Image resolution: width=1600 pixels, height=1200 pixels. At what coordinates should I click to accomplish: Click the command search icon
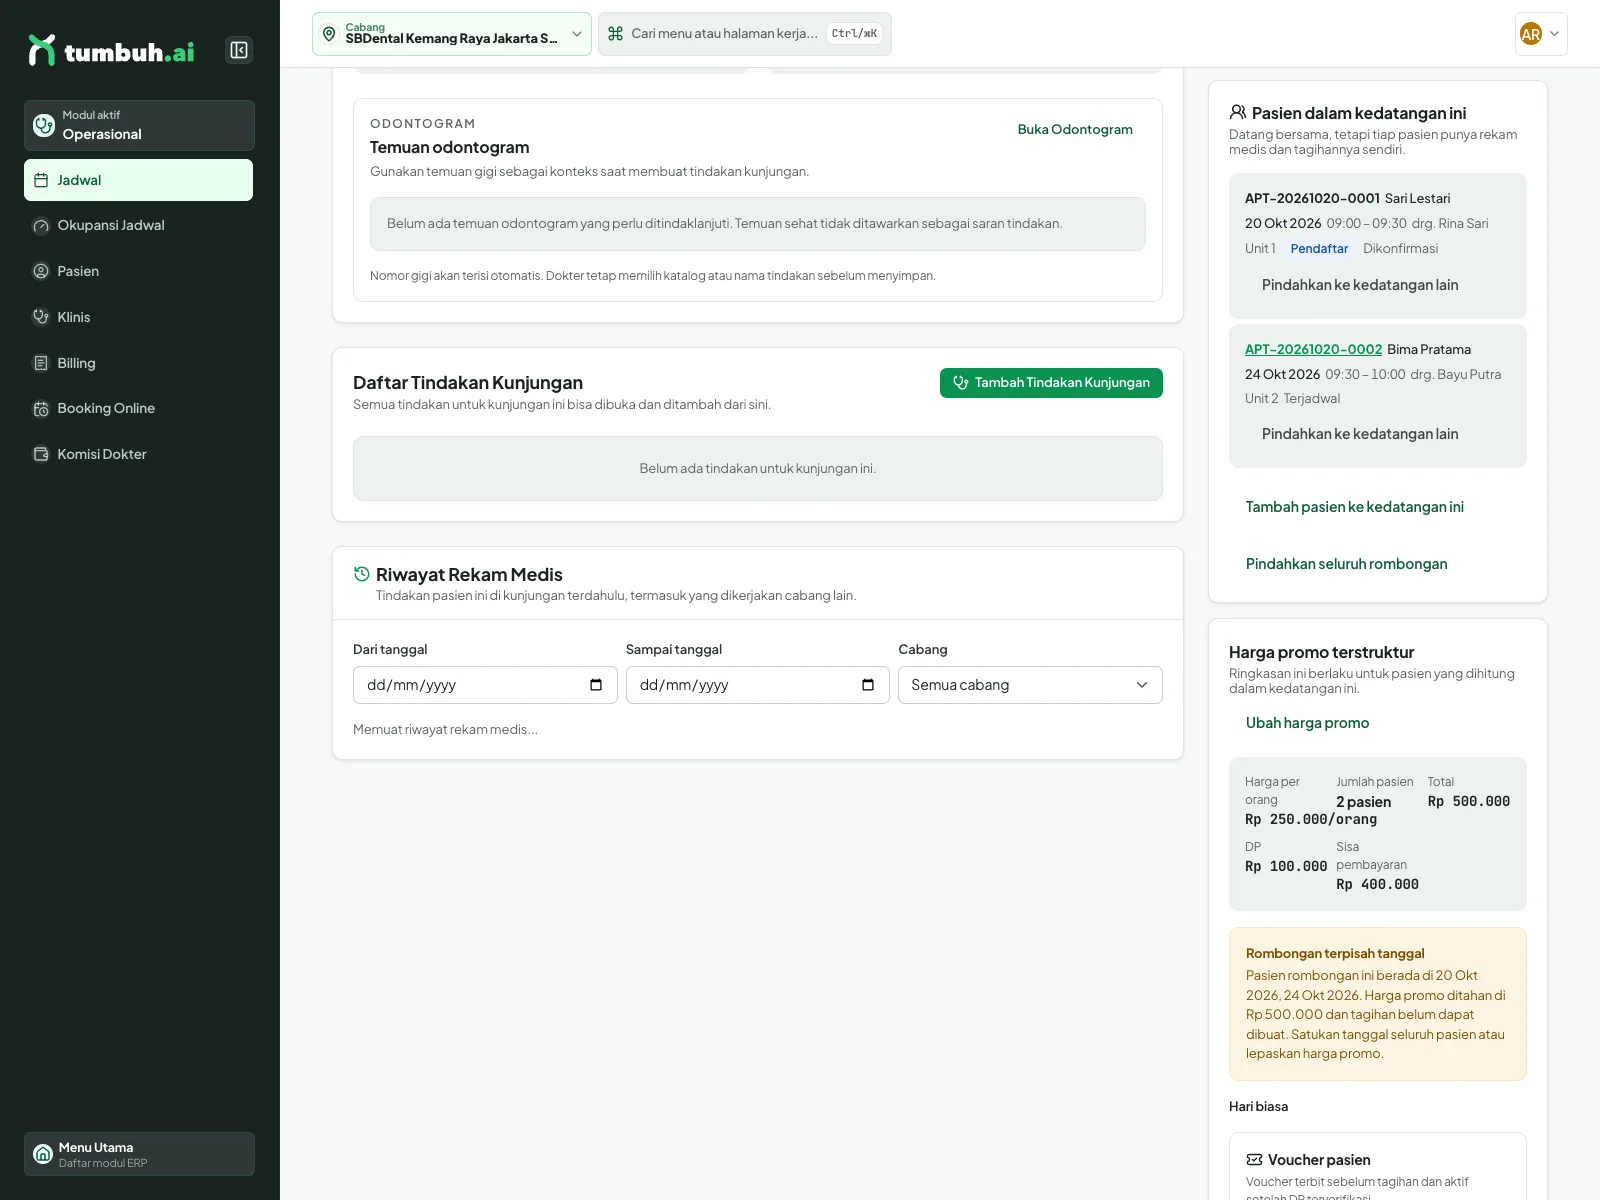(615, 34)
